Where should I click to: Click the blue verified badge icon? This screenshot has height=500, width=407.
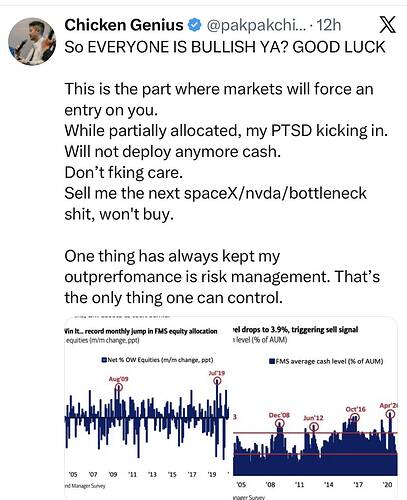(x=195, y=25)
